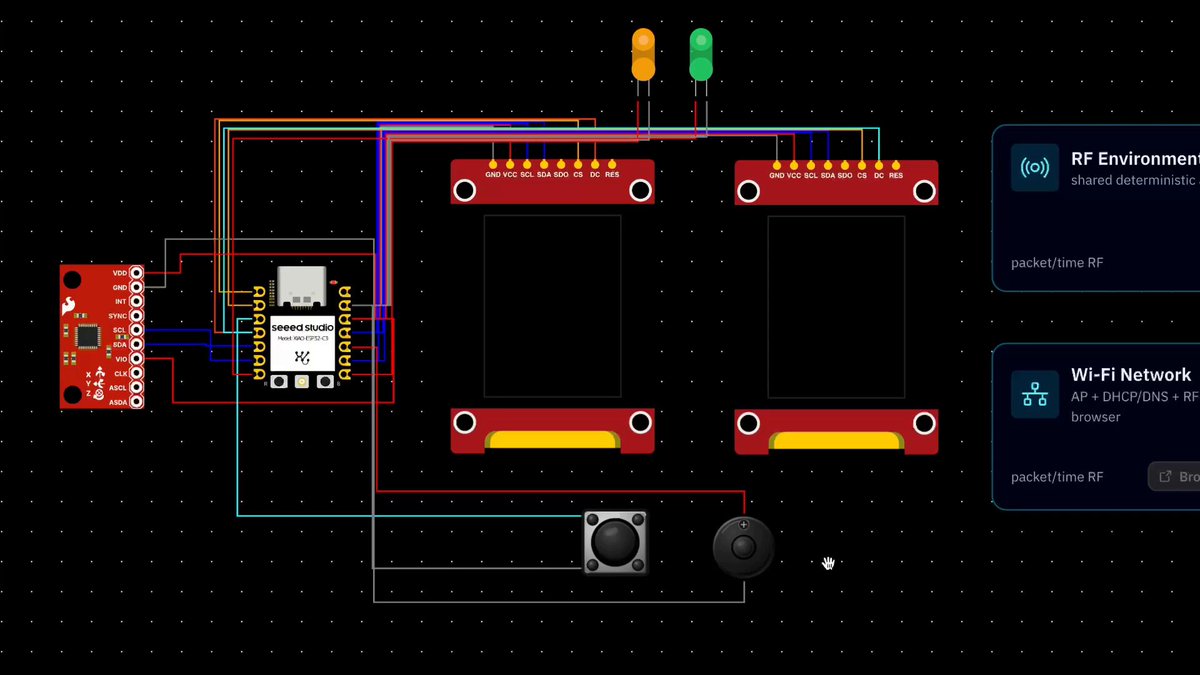This screenshot has width=1200, height=675.
Task: Click the VDD pin on the sensor breakout
Action: pyautogui.click(x=136, y=272)
